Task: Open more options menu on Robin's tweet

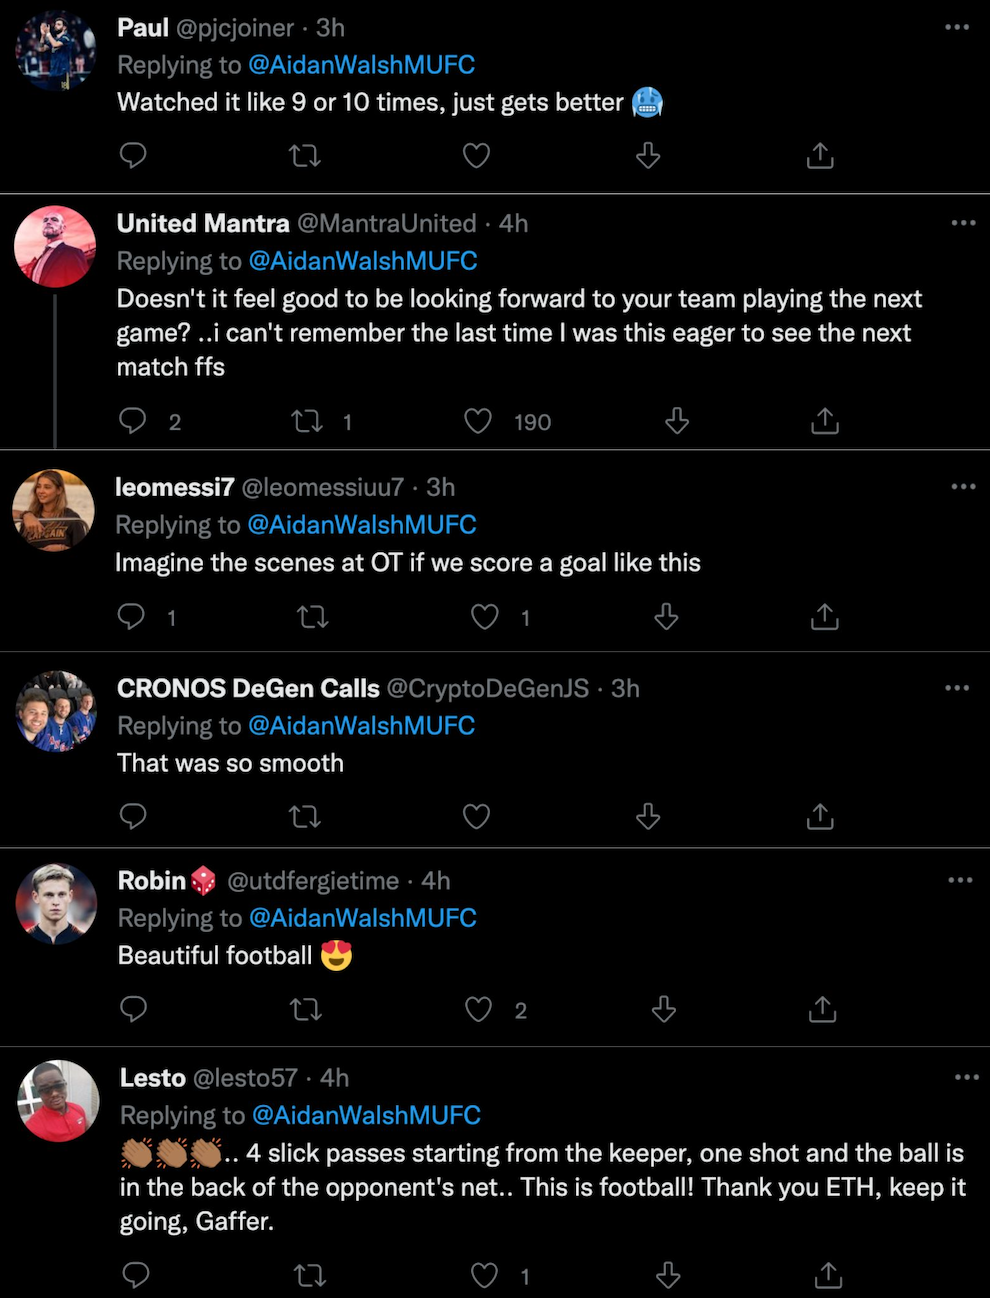Action: pyautogui.click(x=960, y=880)
